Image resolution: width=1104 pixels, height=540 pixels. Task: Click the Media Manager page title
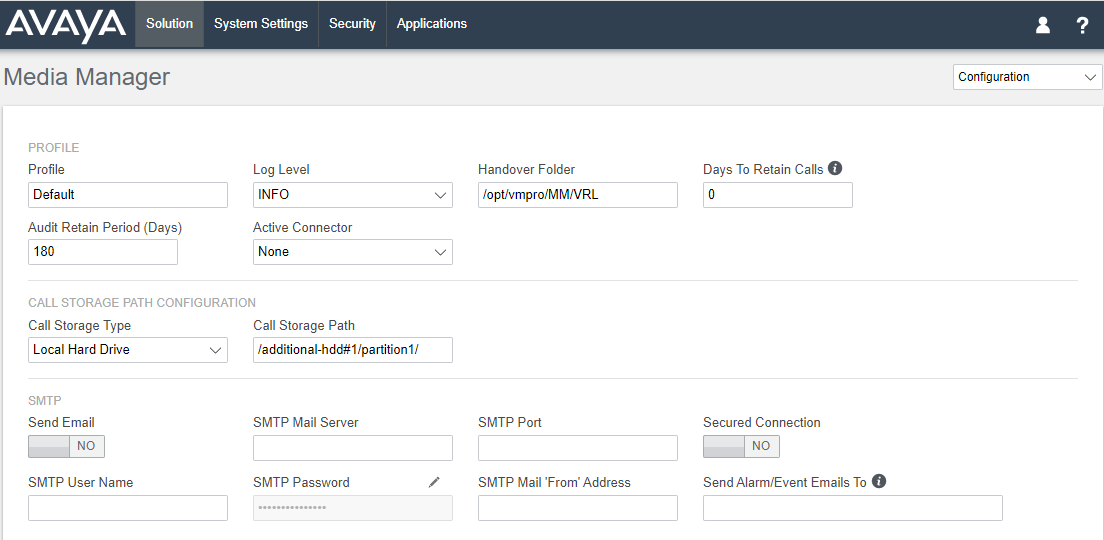(x=87, y=77)
